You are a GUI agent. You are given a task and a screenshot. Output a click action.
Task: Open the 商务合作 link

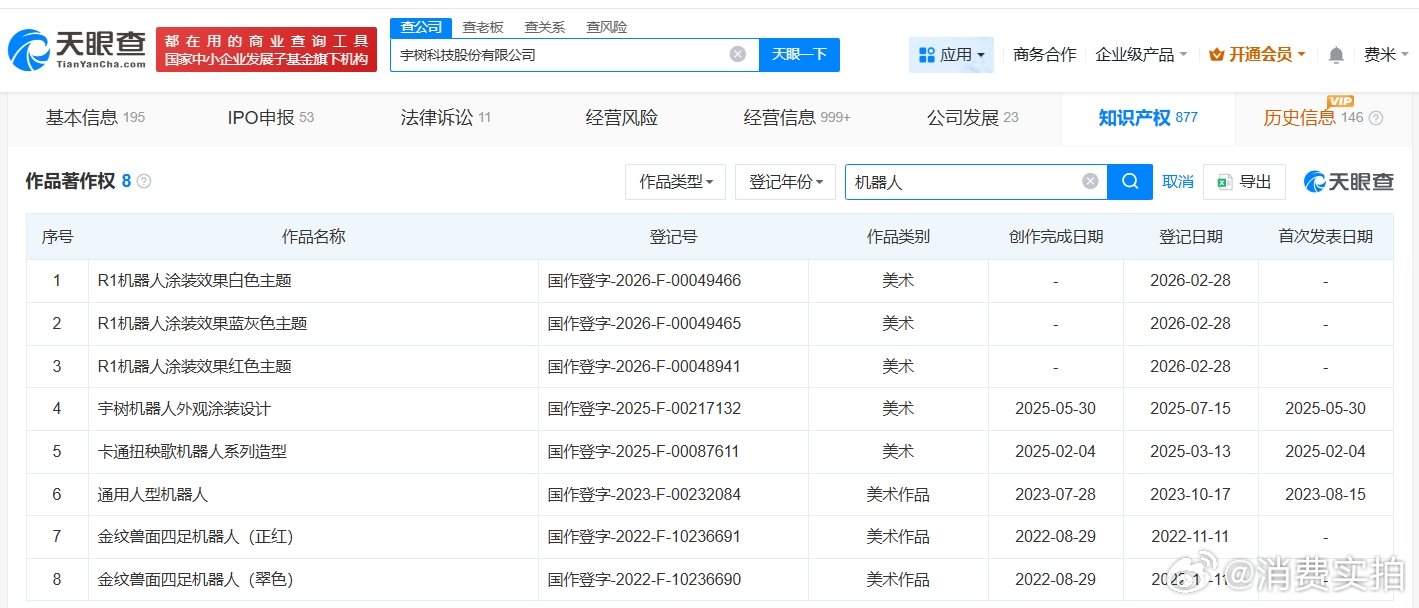click(x=1045, y=55)
